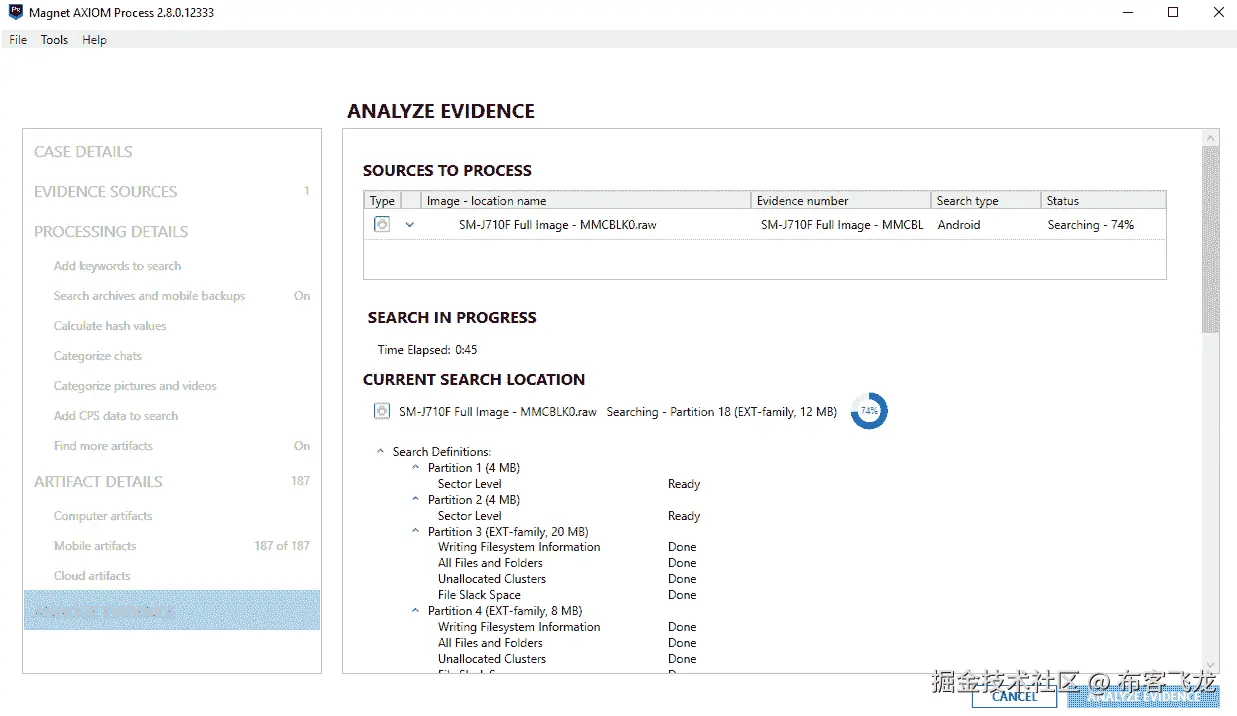Select the Searching - 74% status cell
The width and height of the screenshot is (1237, 716).
click(1091, 225)
